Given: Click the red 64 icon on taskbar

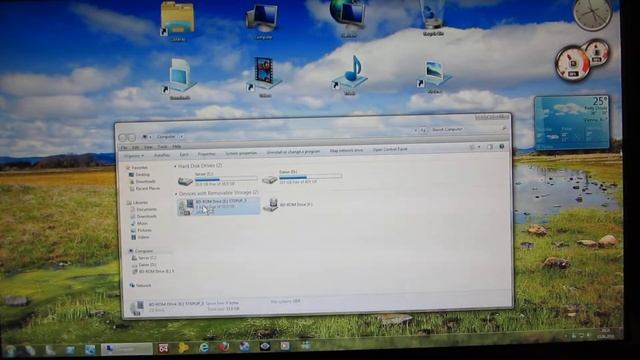Looking at the screenshot, I should tap(163, 348).
